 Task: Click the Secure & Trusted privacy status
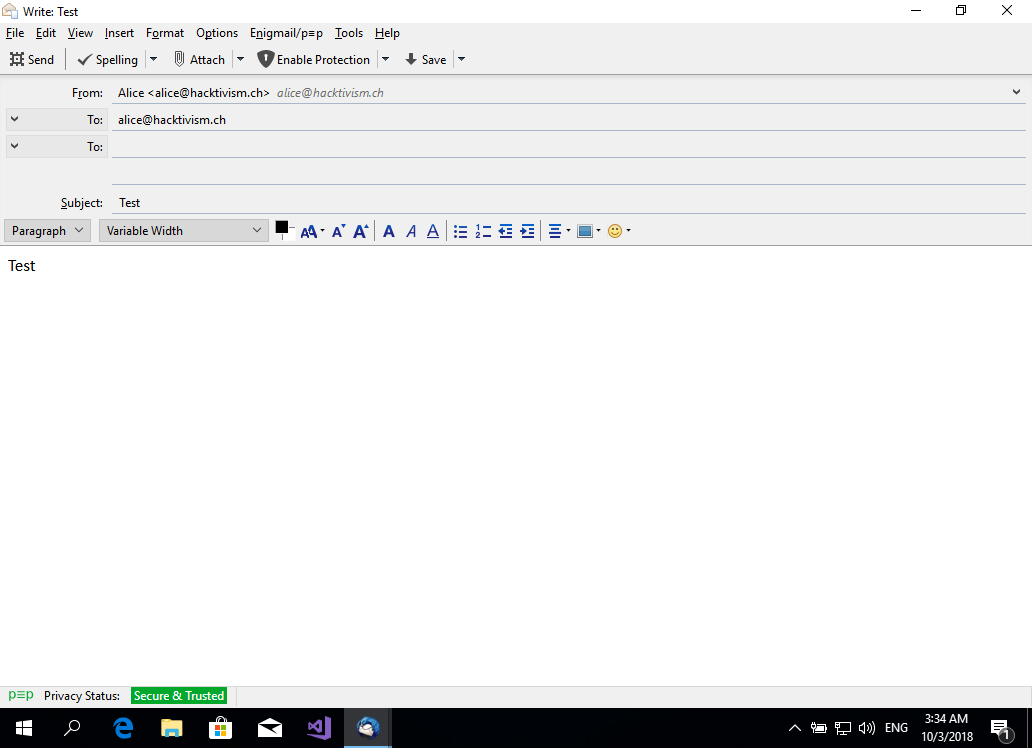click(x=179, y=696)
